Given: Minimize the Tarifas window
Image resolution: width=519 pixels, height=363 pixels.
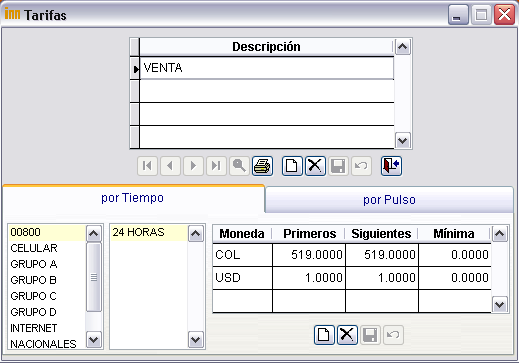Looking at the screenshot, I should pyautogui.click(x=458, y=15).
